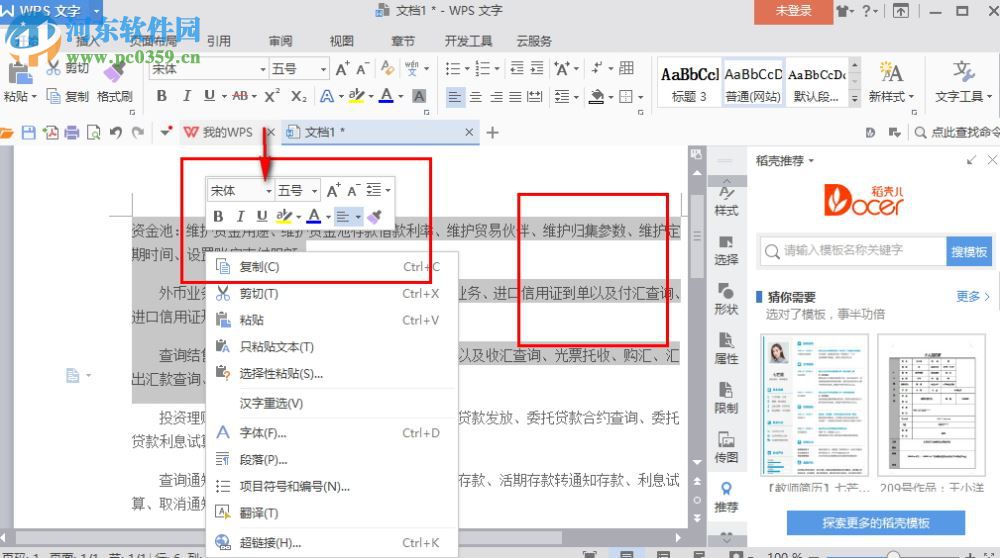Open the ribbon font size dropdown
This screenshot has width=1000, height=558.
tap(323, 68)
